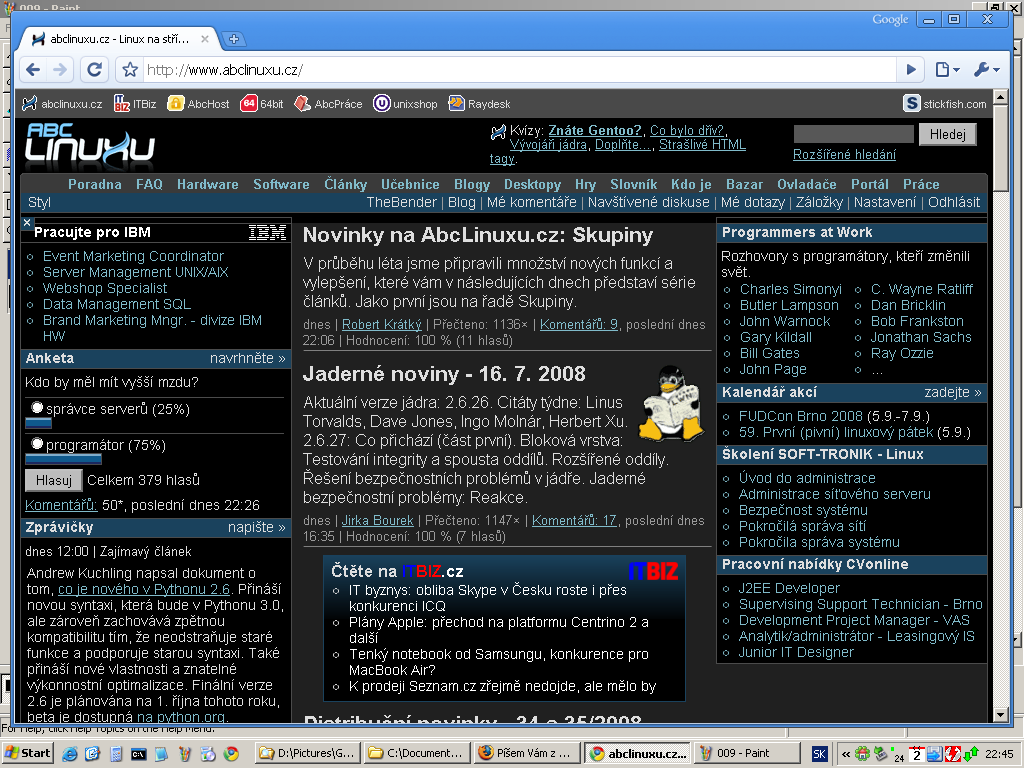Click the Hledej search button
Image resolution: width=1024 pixels, height=768 pixels.
pos(948,134)
